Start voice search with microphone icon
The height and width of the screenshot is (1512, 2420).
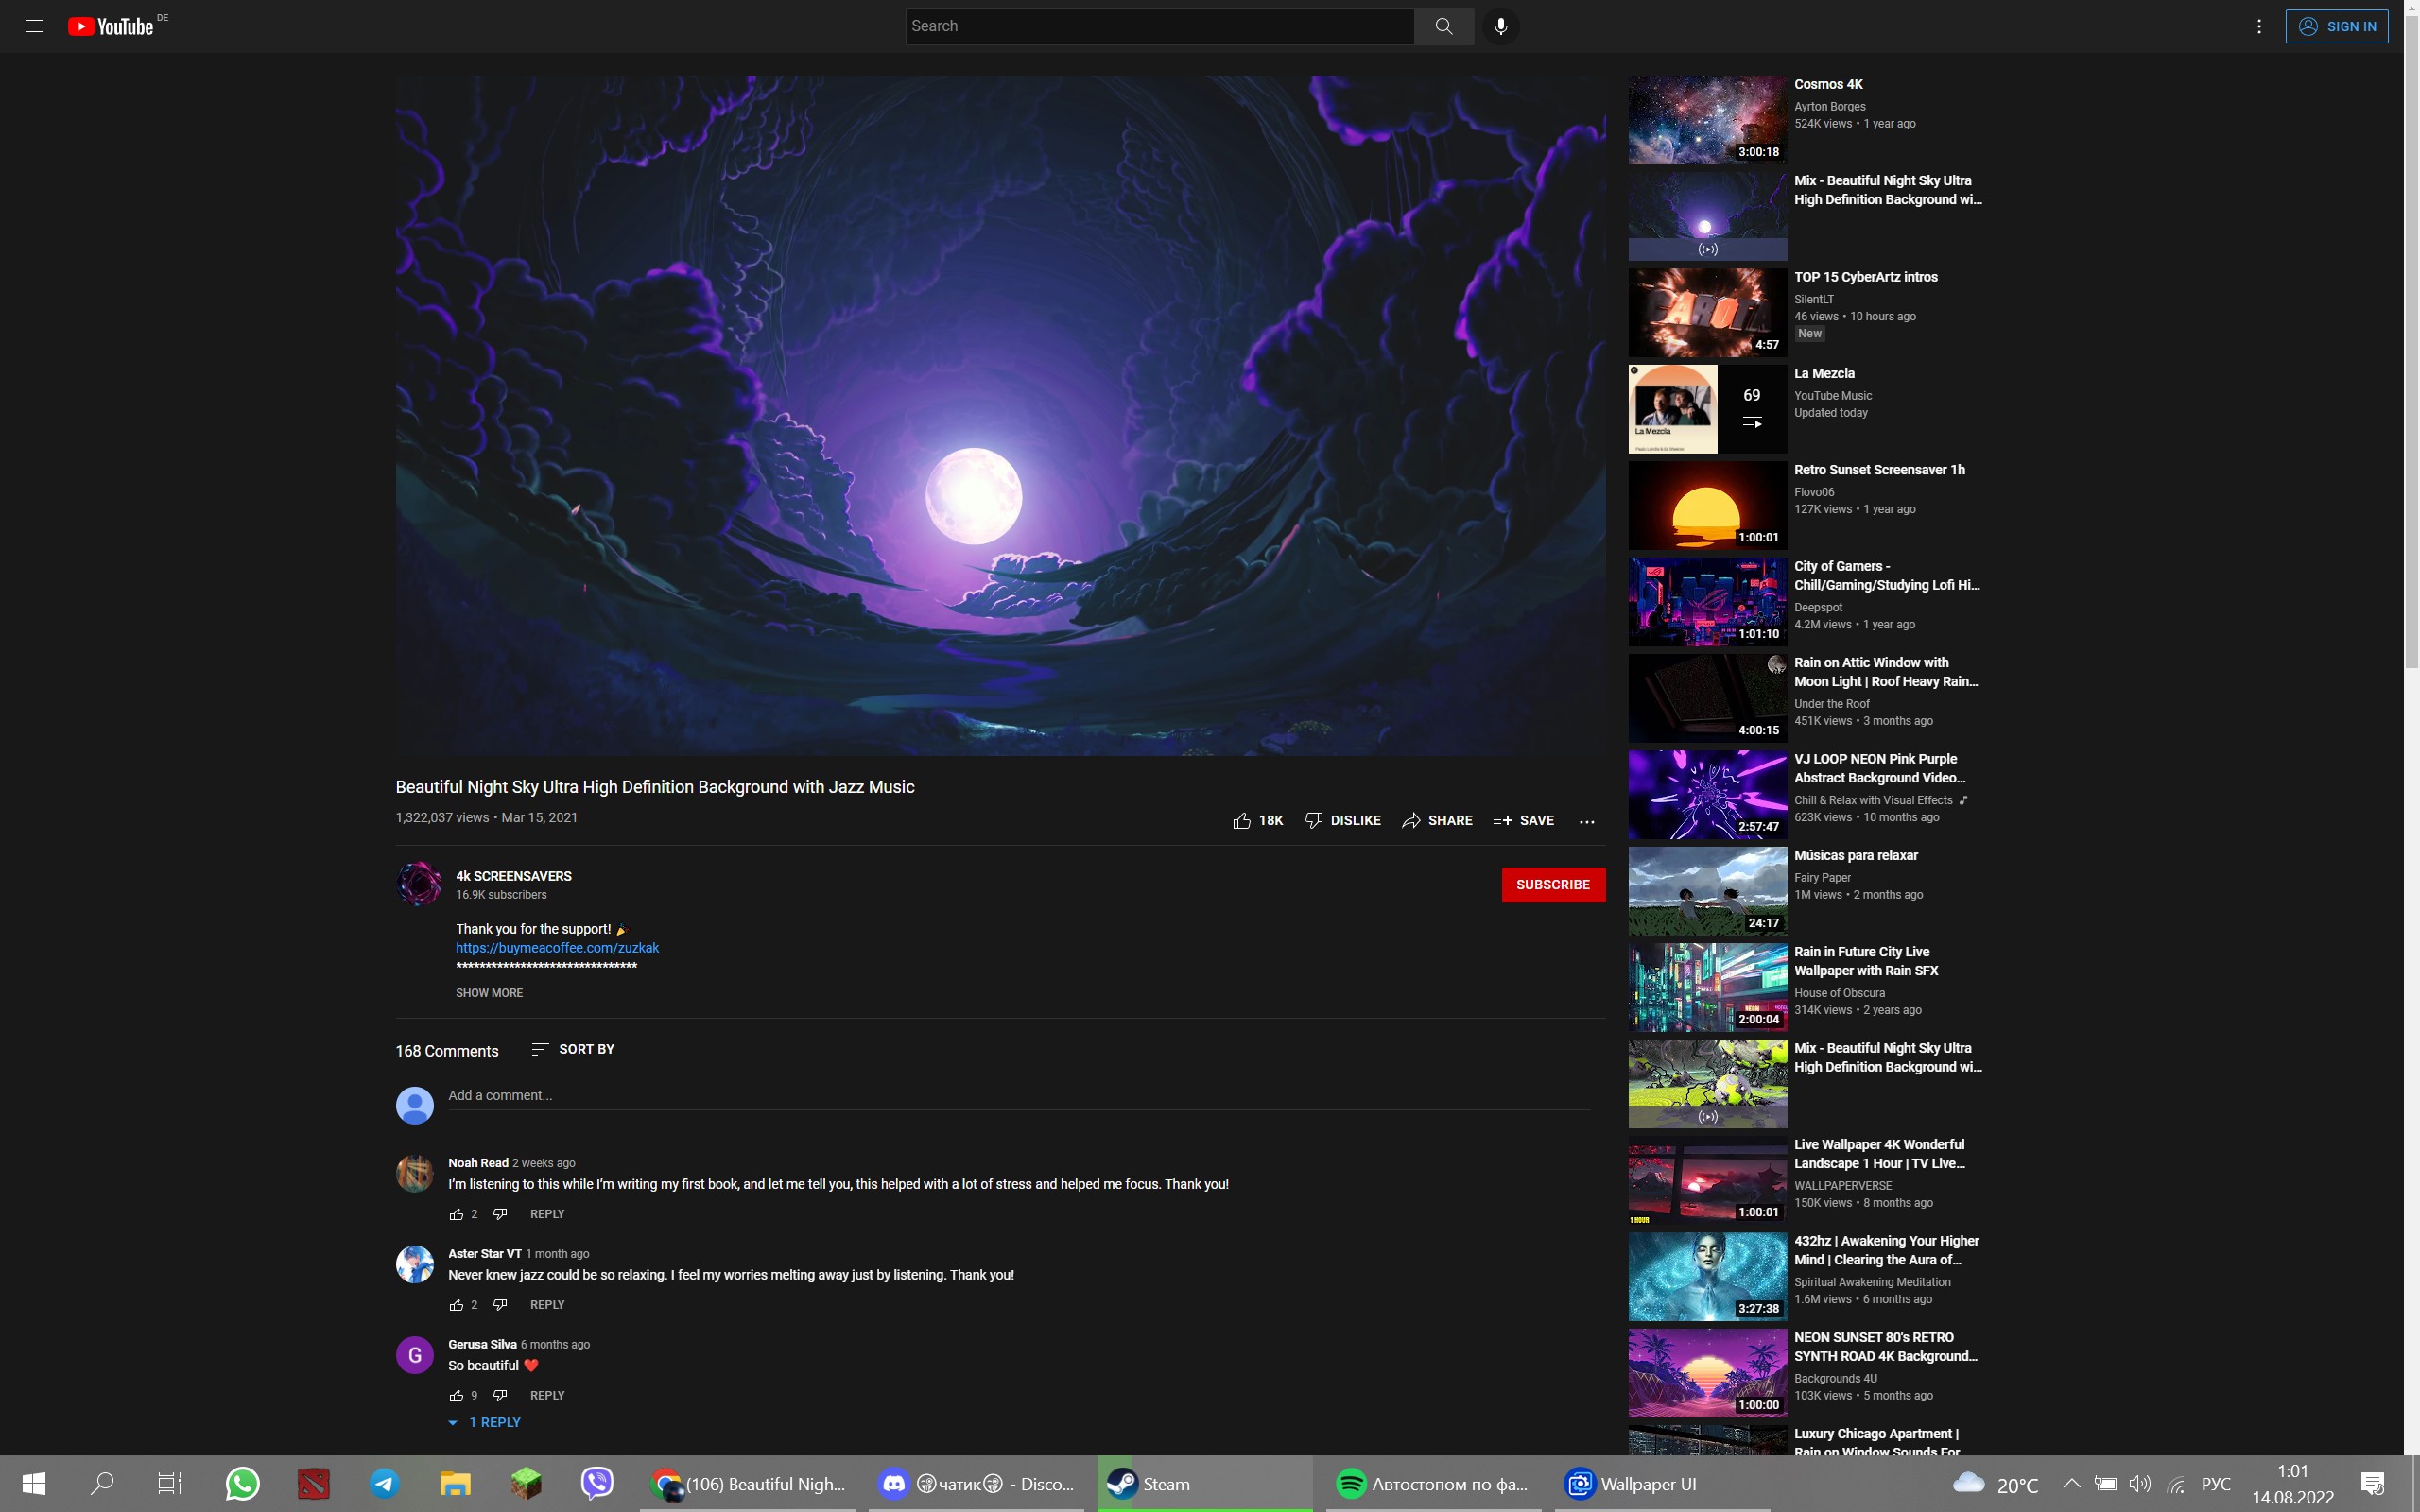[1500, 26]
